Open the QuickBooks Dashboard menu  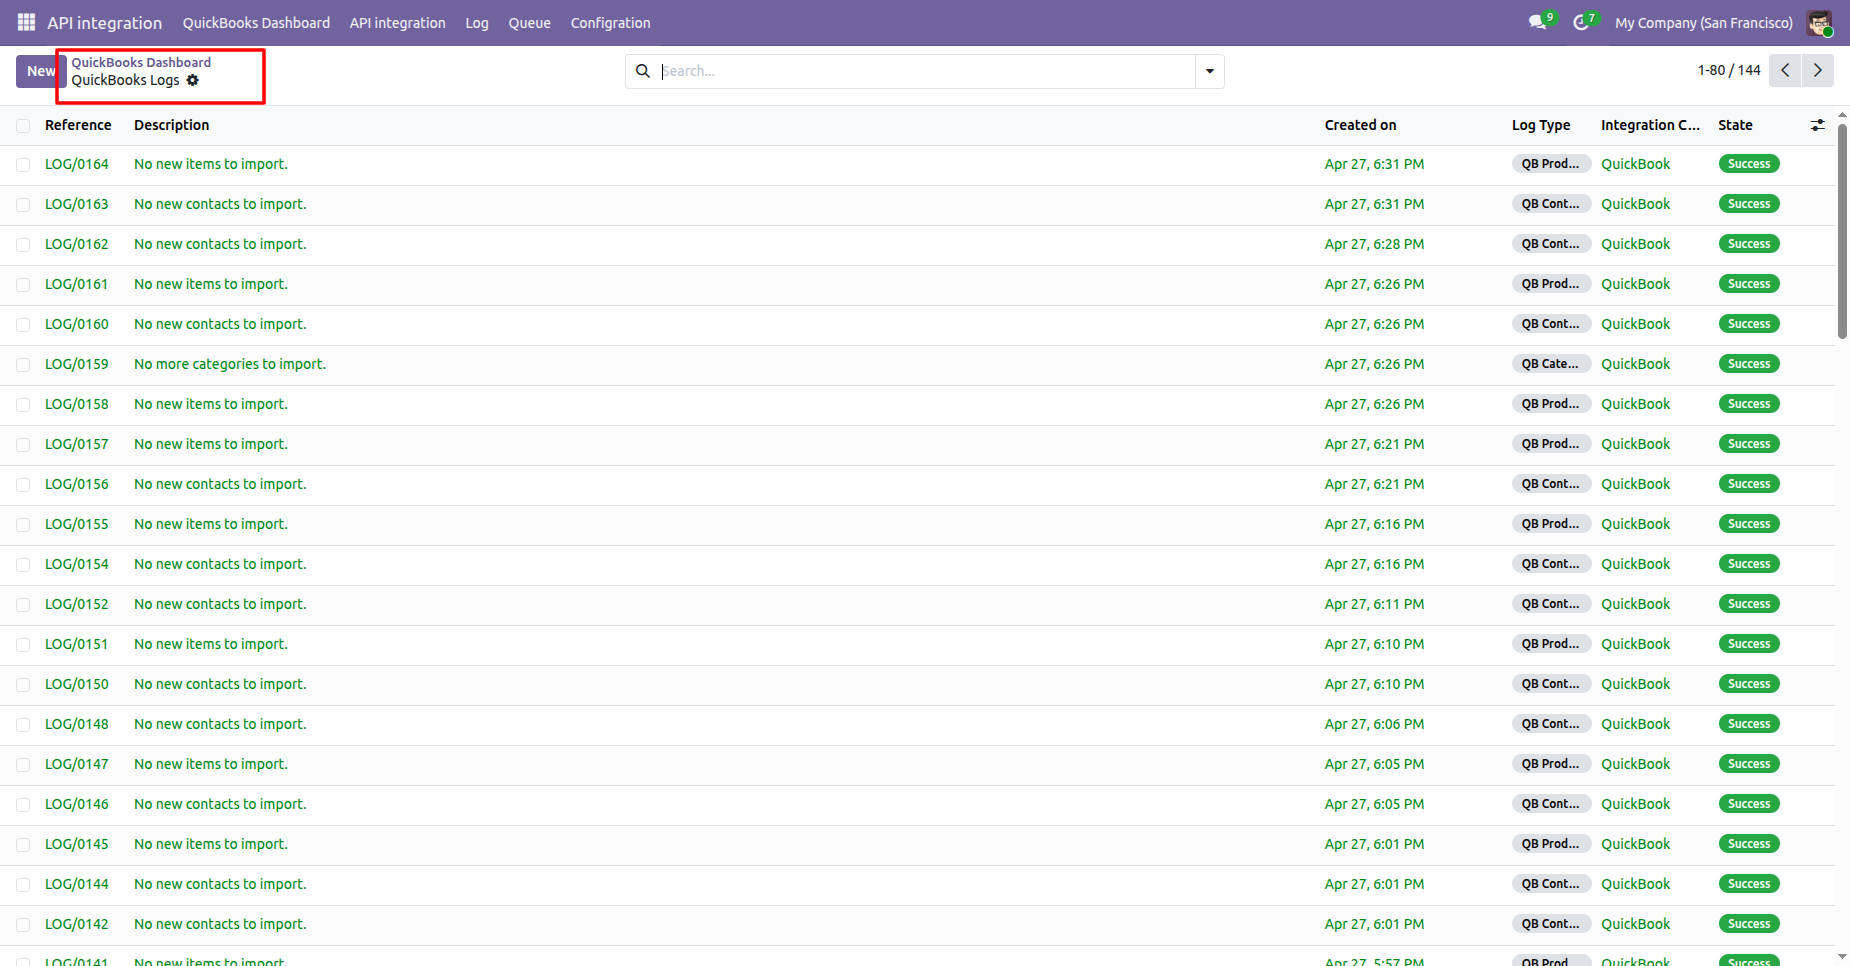[x=256, y=22]
